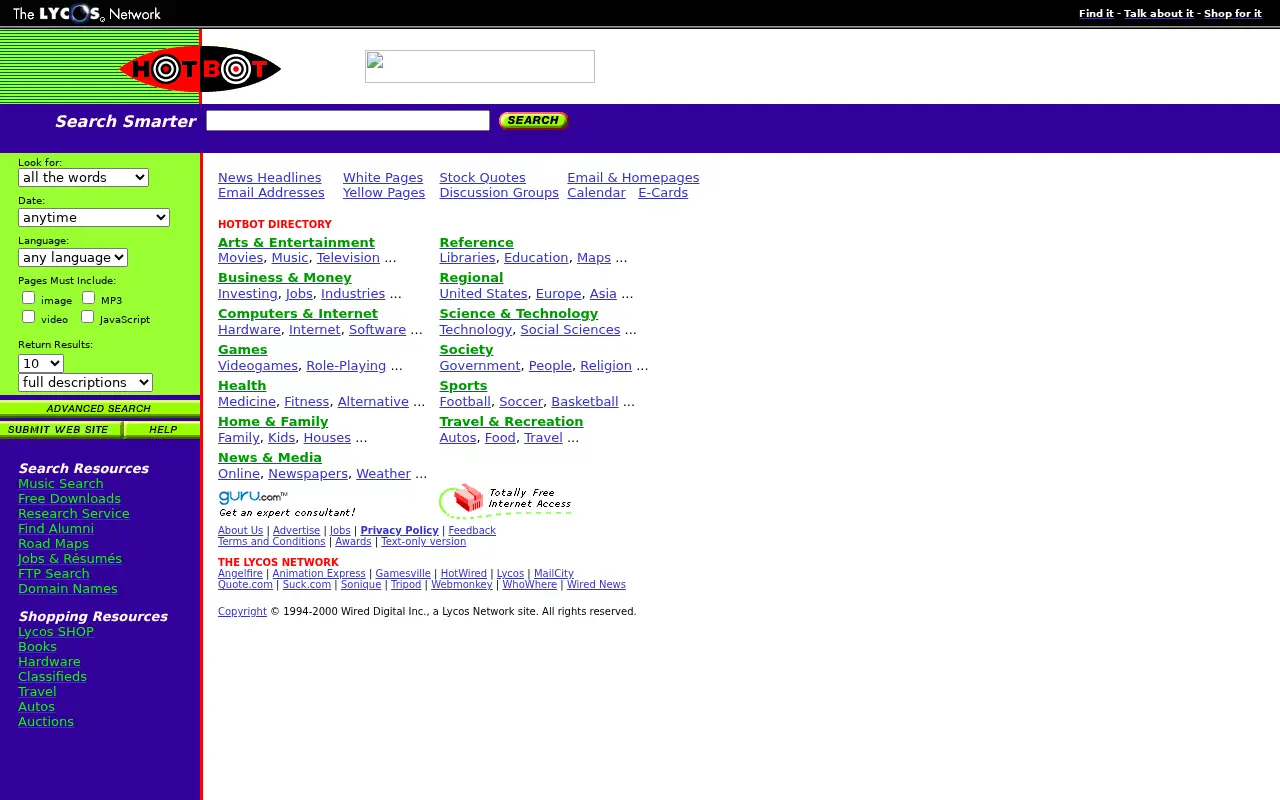
Task: Expand the Date 'anytime' dropdown
Action: (x=94, y=217)
